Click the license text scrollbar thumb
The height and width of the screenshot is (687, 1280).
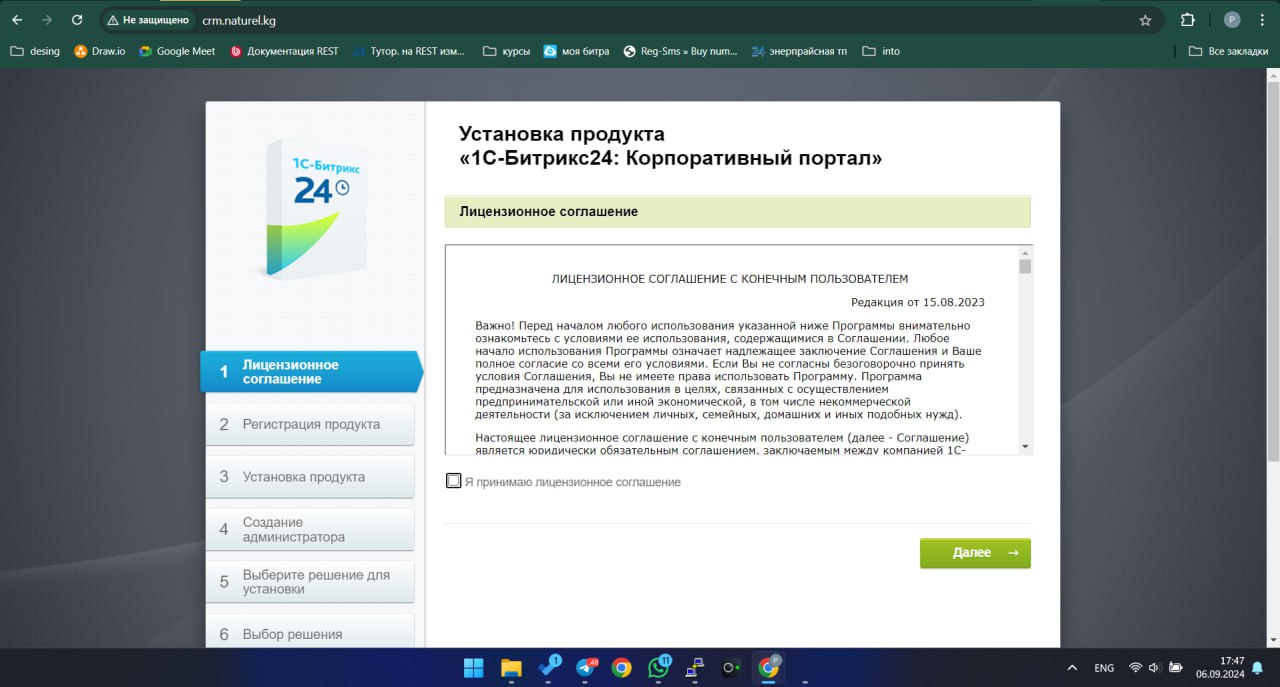(x=1025, y=267)
